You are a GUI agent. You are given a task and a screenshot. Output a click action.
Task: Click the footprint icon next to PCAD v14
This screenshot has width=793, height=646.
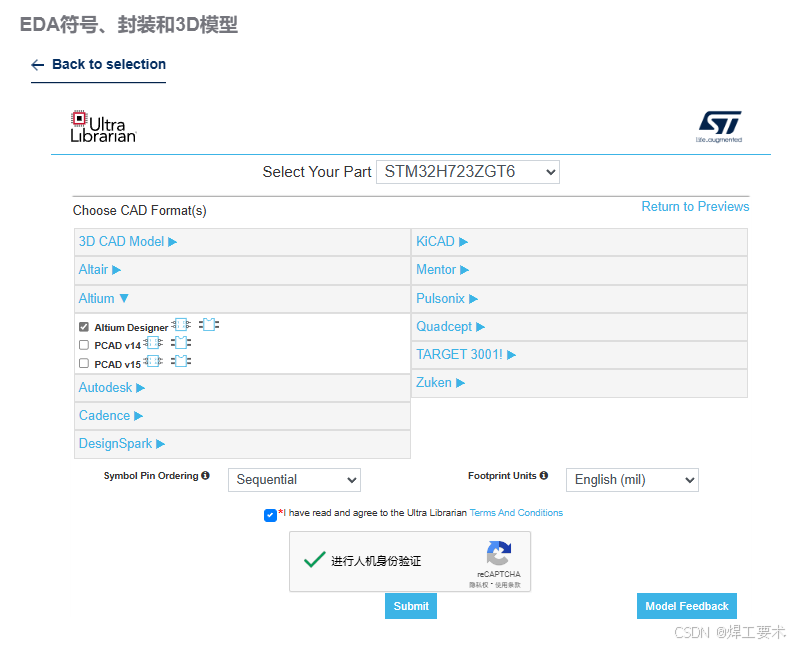click(181, 343)
